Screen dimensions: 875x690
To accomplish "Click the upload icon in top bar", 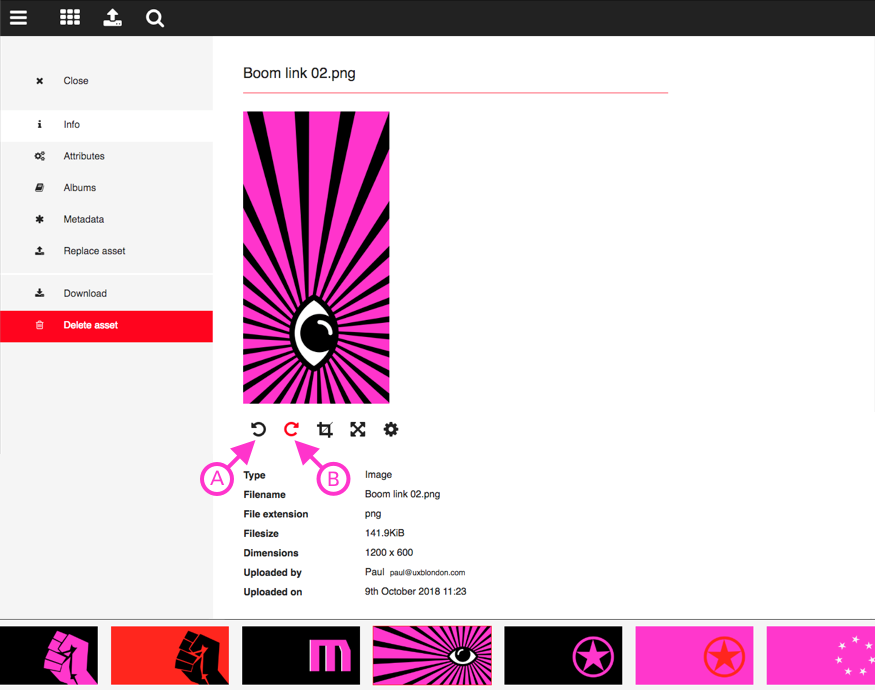I will coord(112,18).
